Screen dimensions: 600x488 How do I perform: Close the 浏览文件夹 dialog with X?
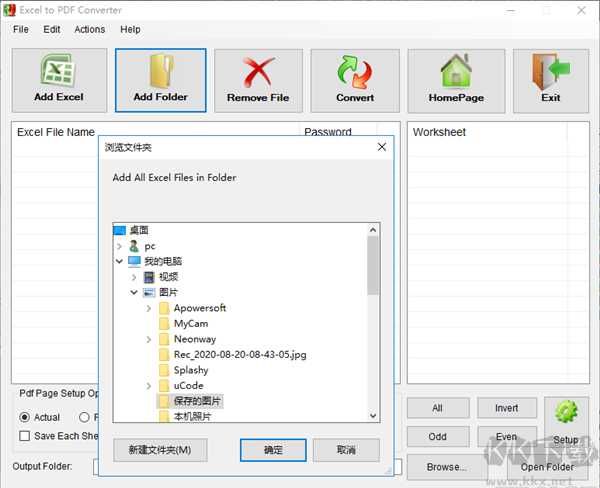381,147
